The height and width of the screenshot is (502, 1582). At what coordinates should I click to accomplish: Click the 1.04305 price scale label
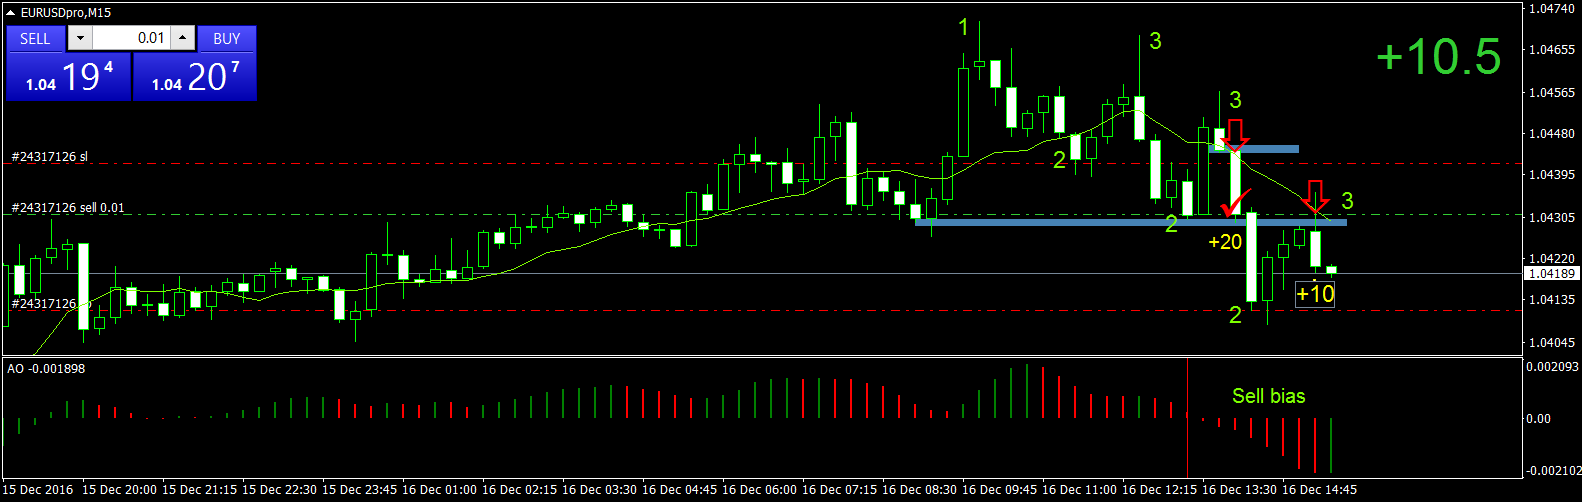point(1552,217)
